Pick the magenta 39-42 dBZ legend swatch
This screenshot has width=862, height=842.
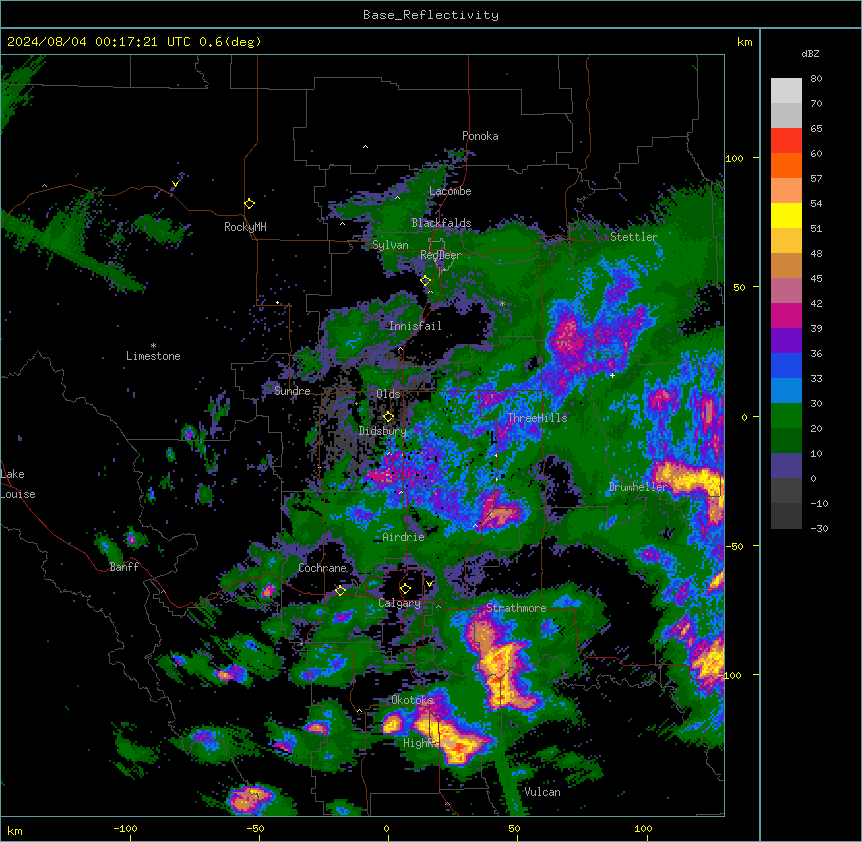(786, 315)
